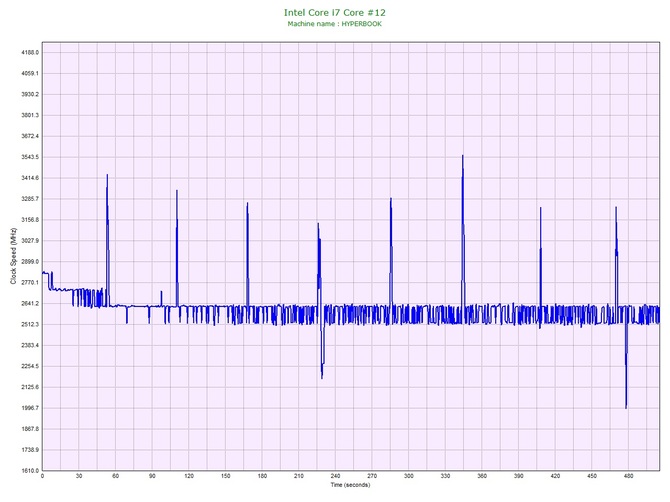
Task: Click the 90 seconds x-axis label
Action: coord(152,476)
